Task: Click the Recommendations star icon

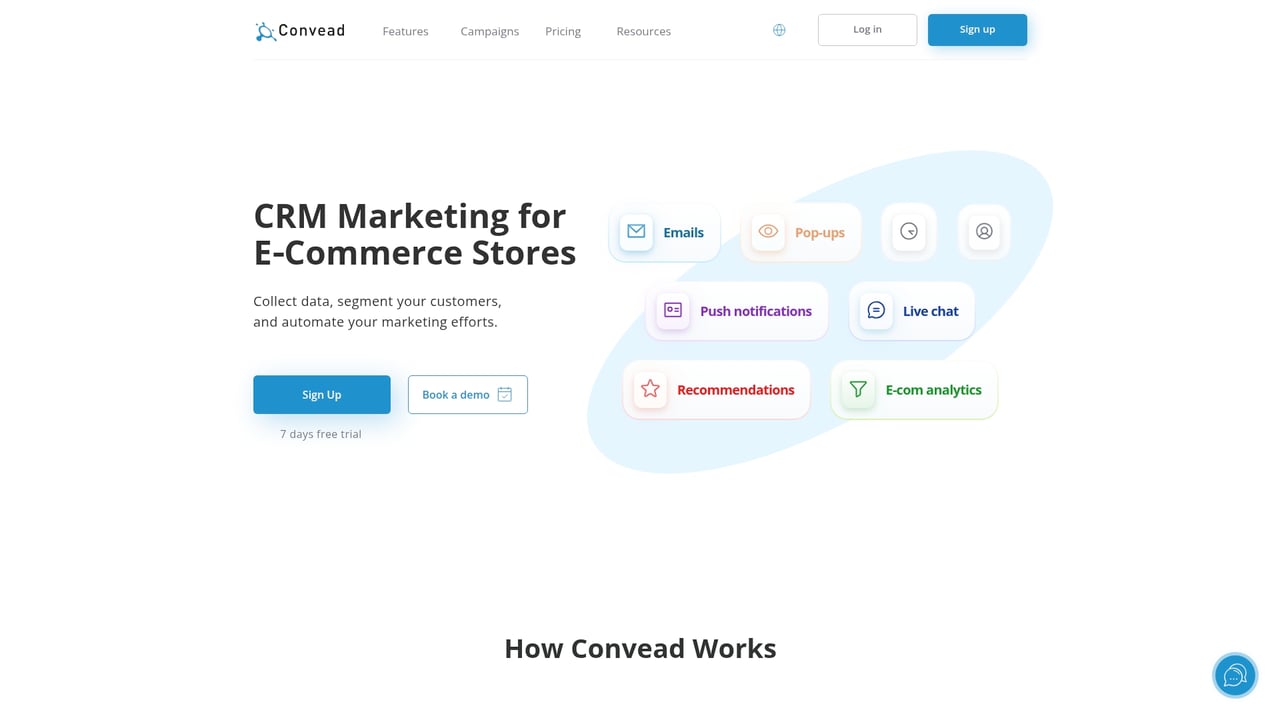Action: tap(649, 389)
